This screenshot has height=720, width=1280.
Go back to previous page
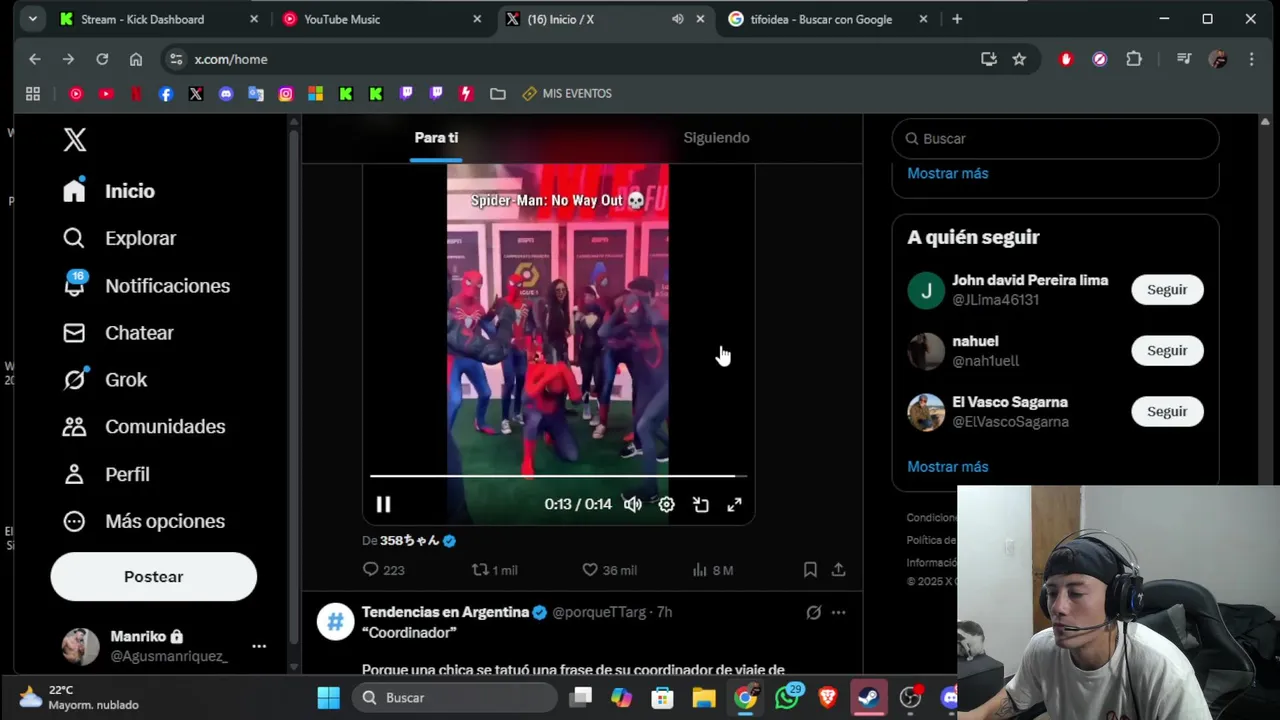pos(35,59)
